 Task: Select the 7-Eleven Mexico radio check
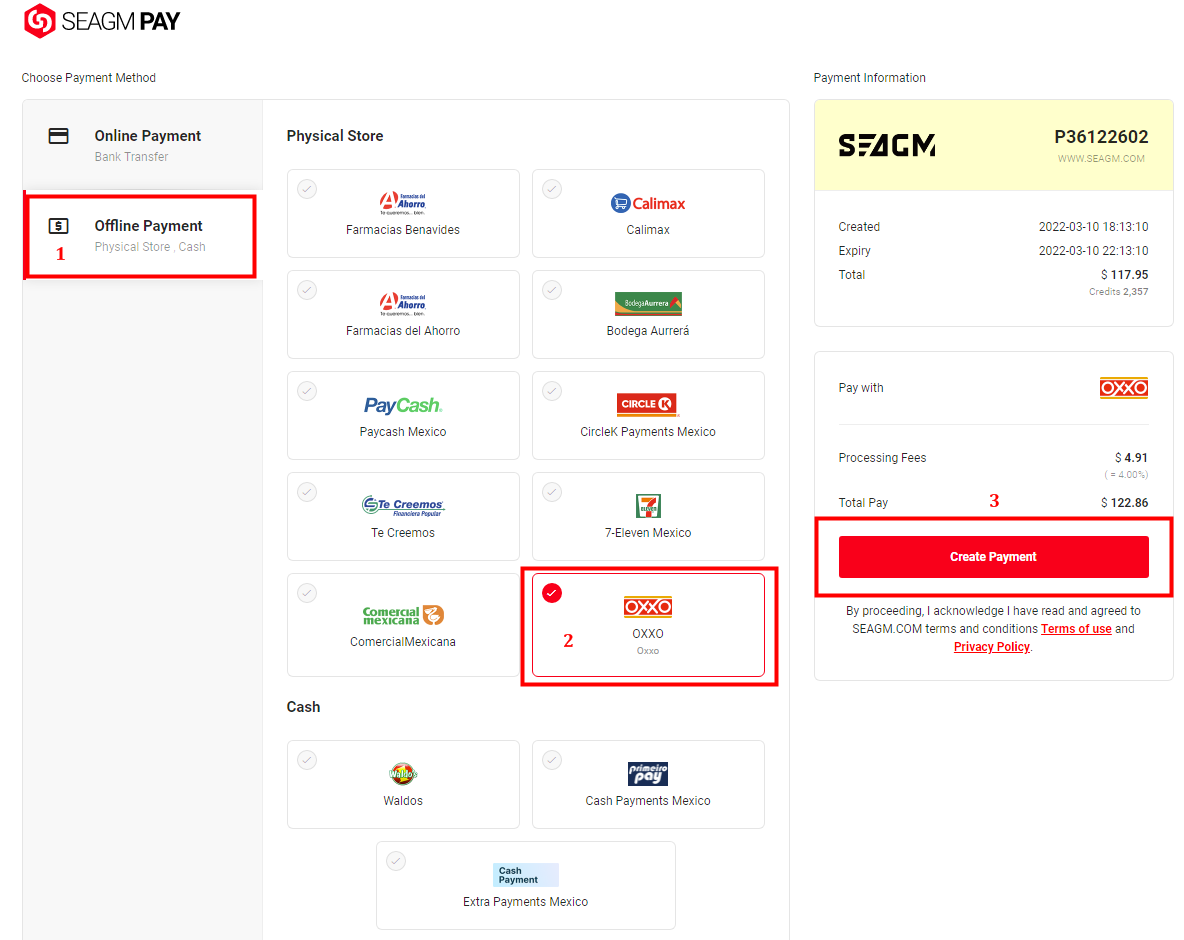(x=552, y=492)
